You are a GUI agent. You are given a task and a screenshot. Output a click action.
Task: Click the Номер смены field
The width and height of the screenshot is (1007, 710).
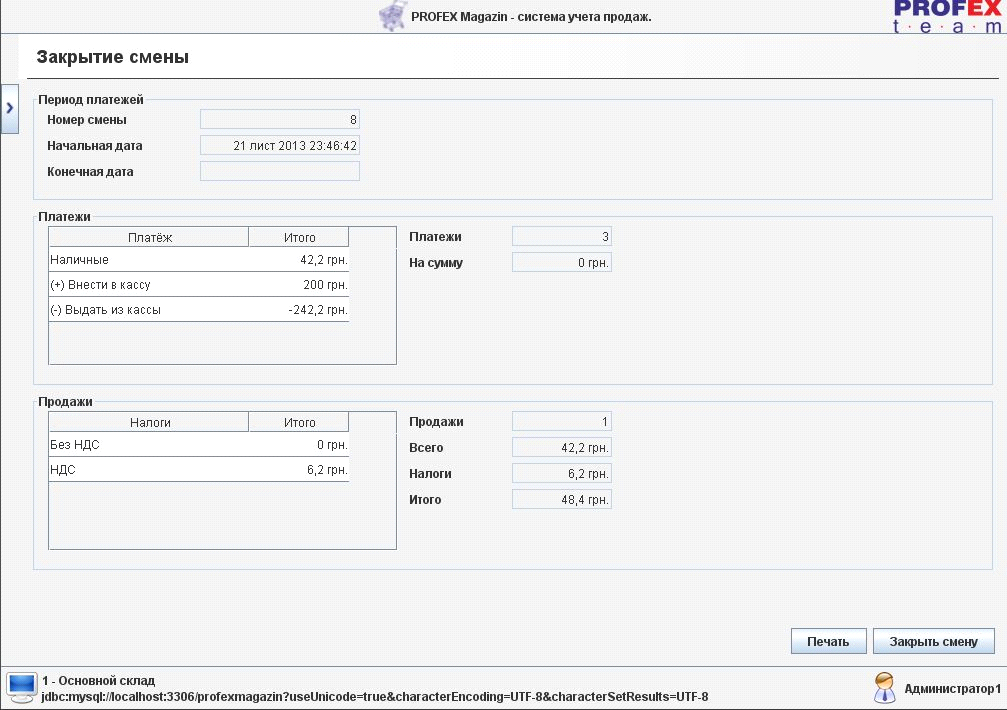[280, 119]
